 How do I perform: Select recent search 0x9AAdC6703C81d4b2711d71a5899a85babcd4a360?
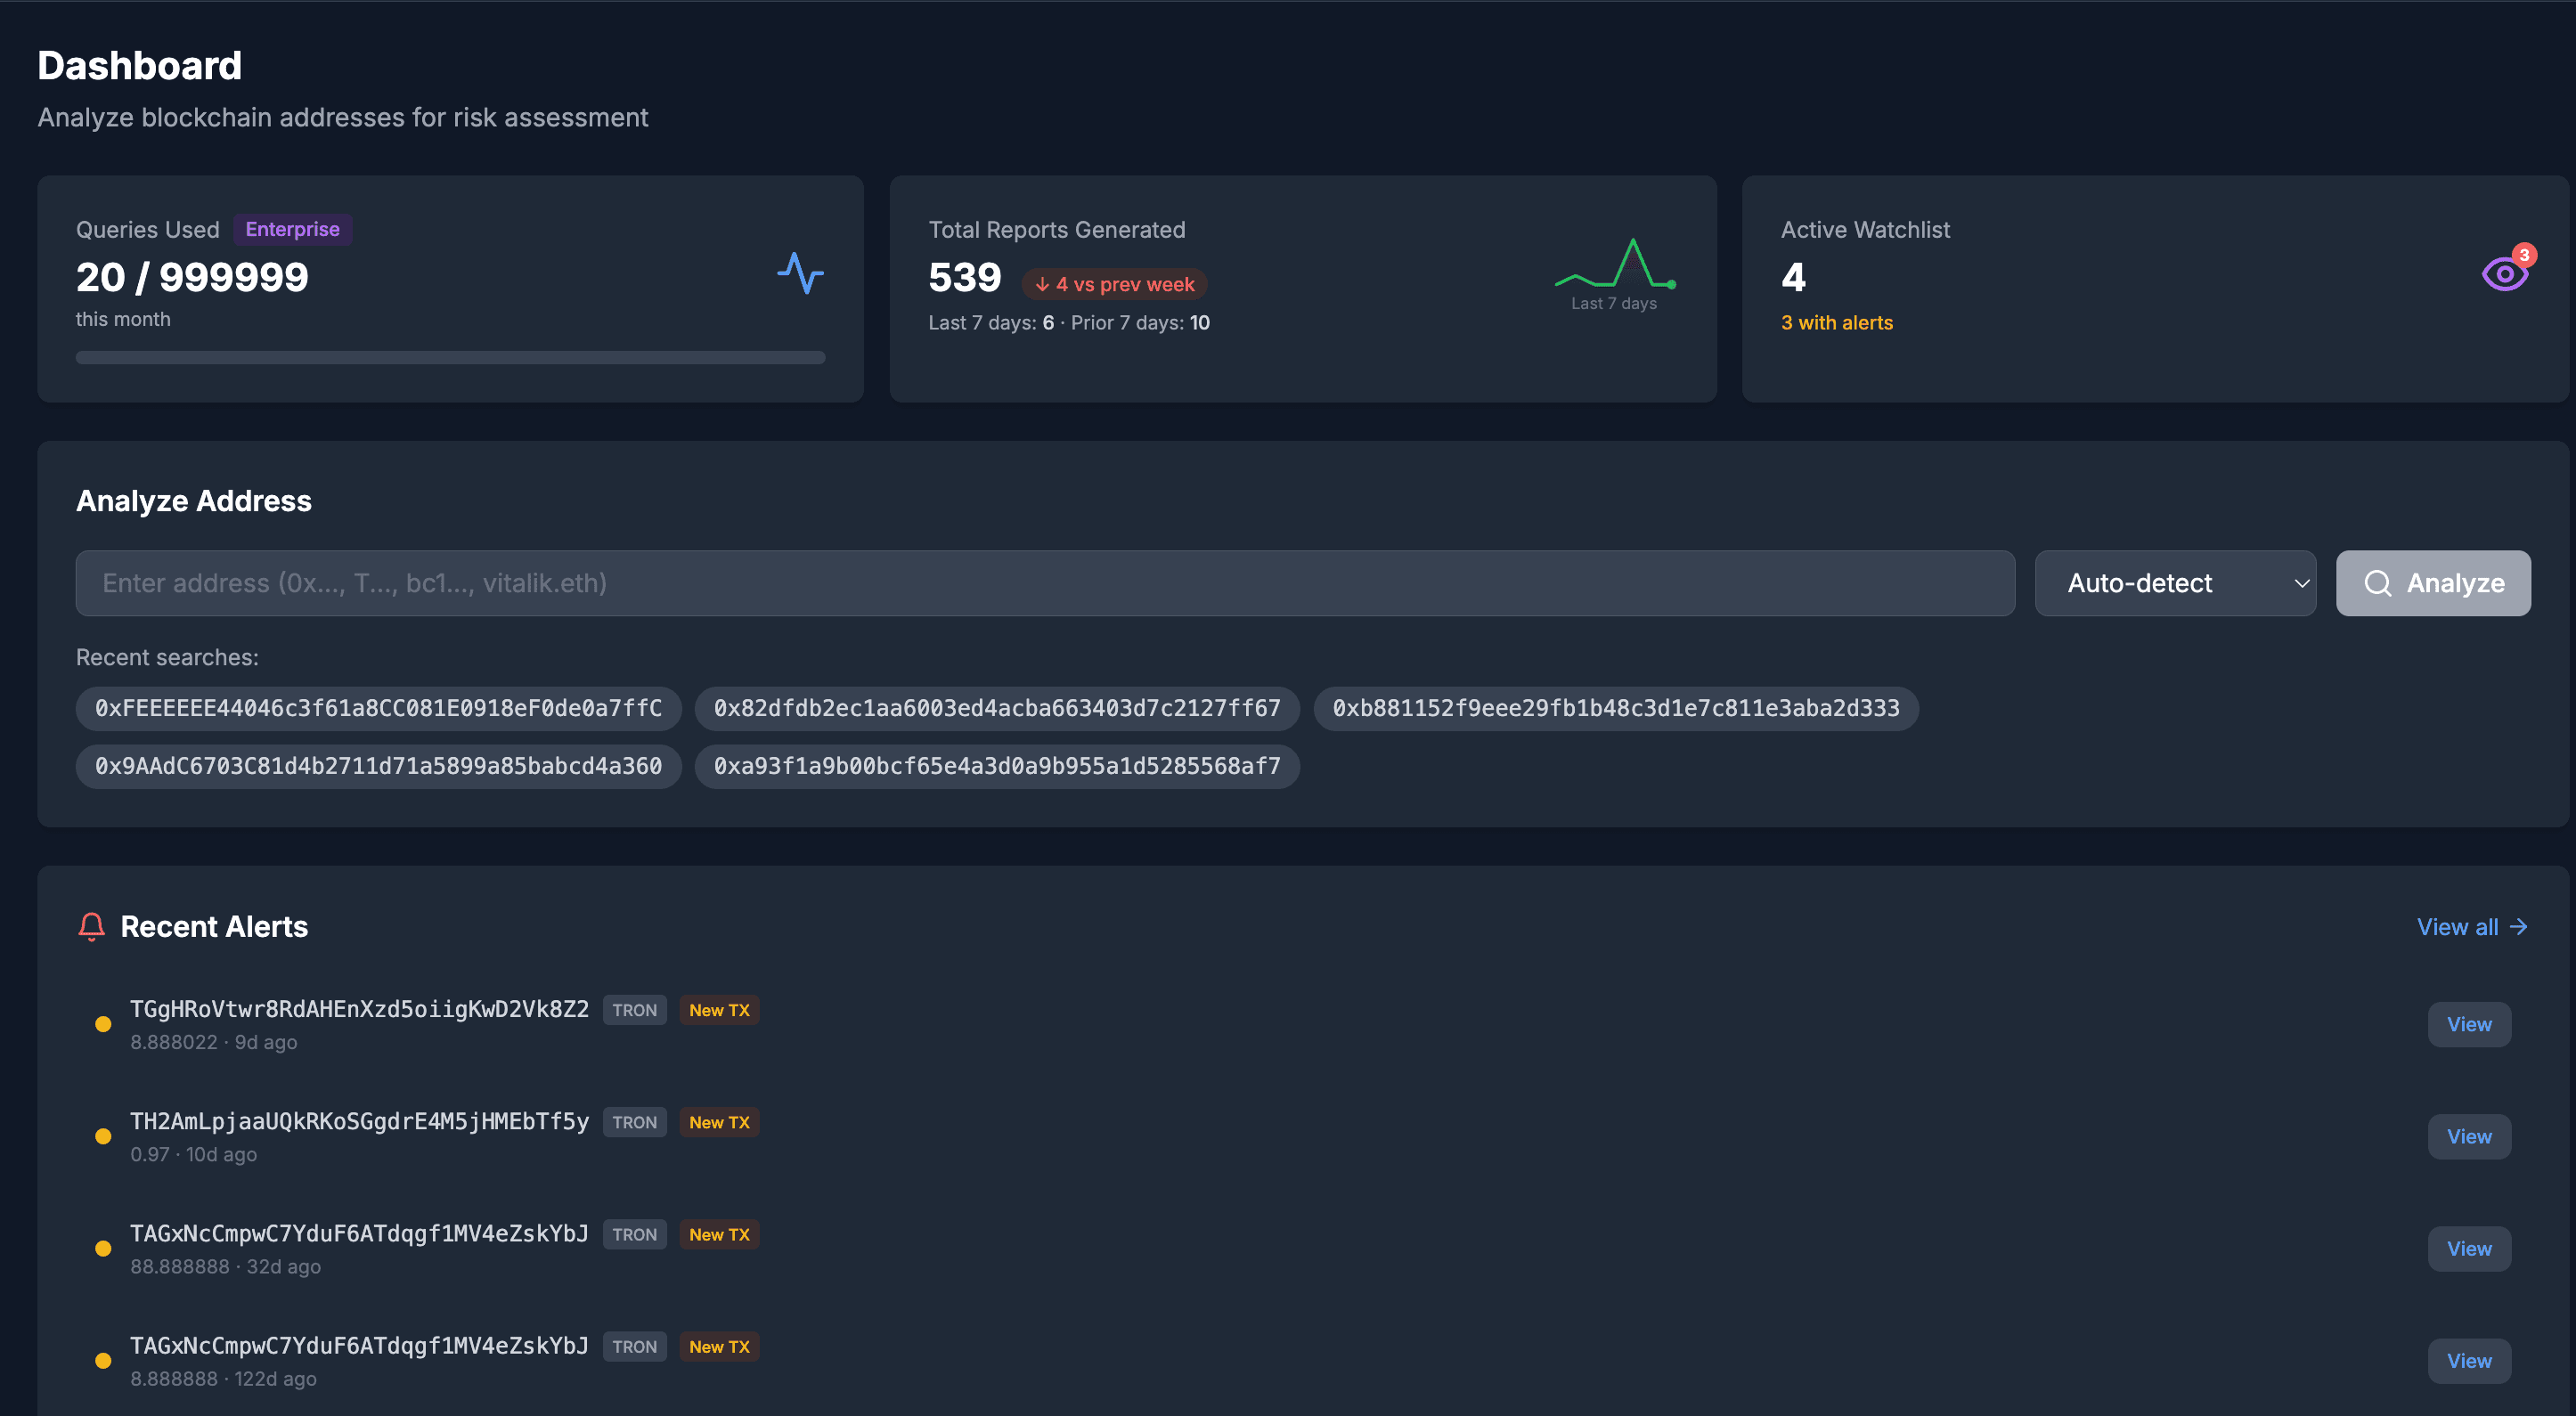tap(378, 766)
